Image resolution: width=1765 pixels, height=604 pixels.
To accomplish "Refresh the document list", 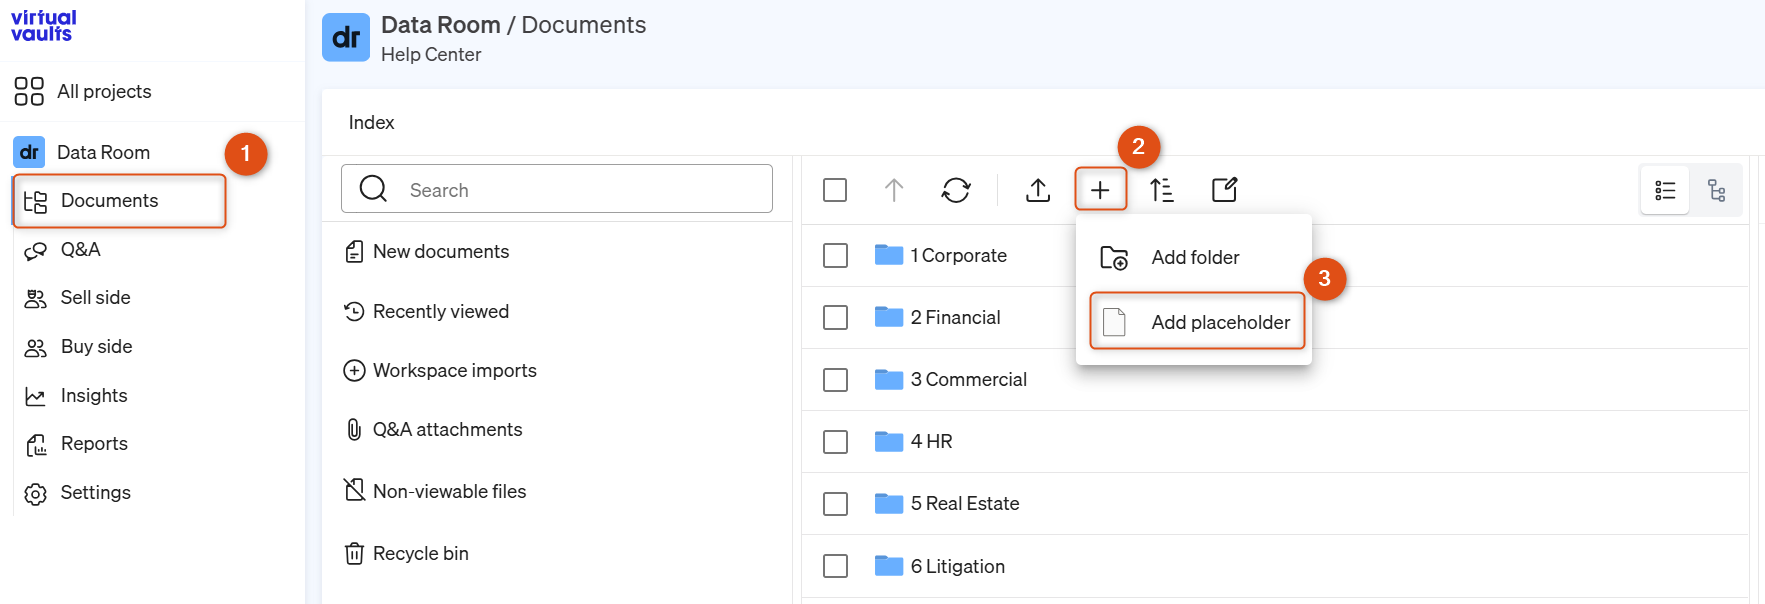I will pos(956,190).
